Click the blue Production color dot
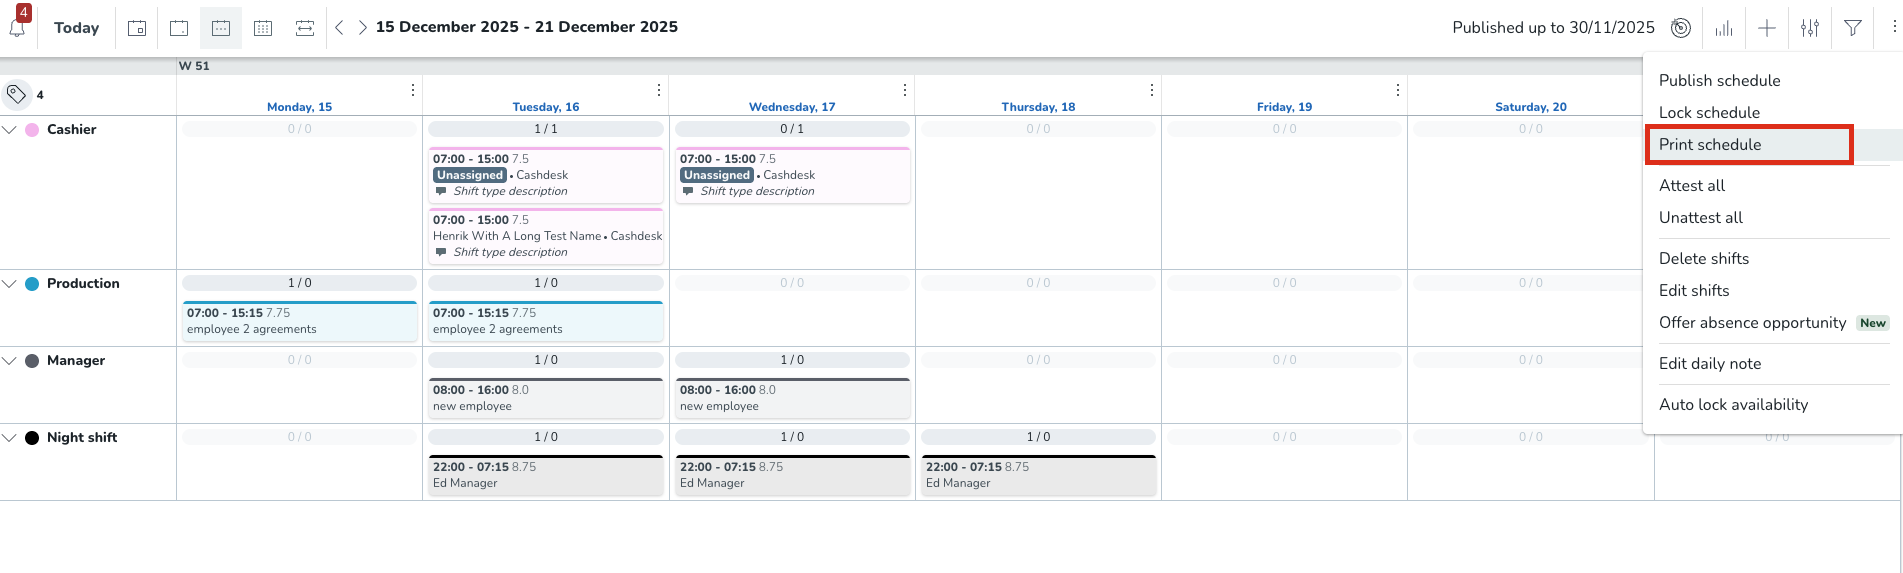Image resolution: width=1903 pixels, height=573 pixels. (x=32, y=284)
